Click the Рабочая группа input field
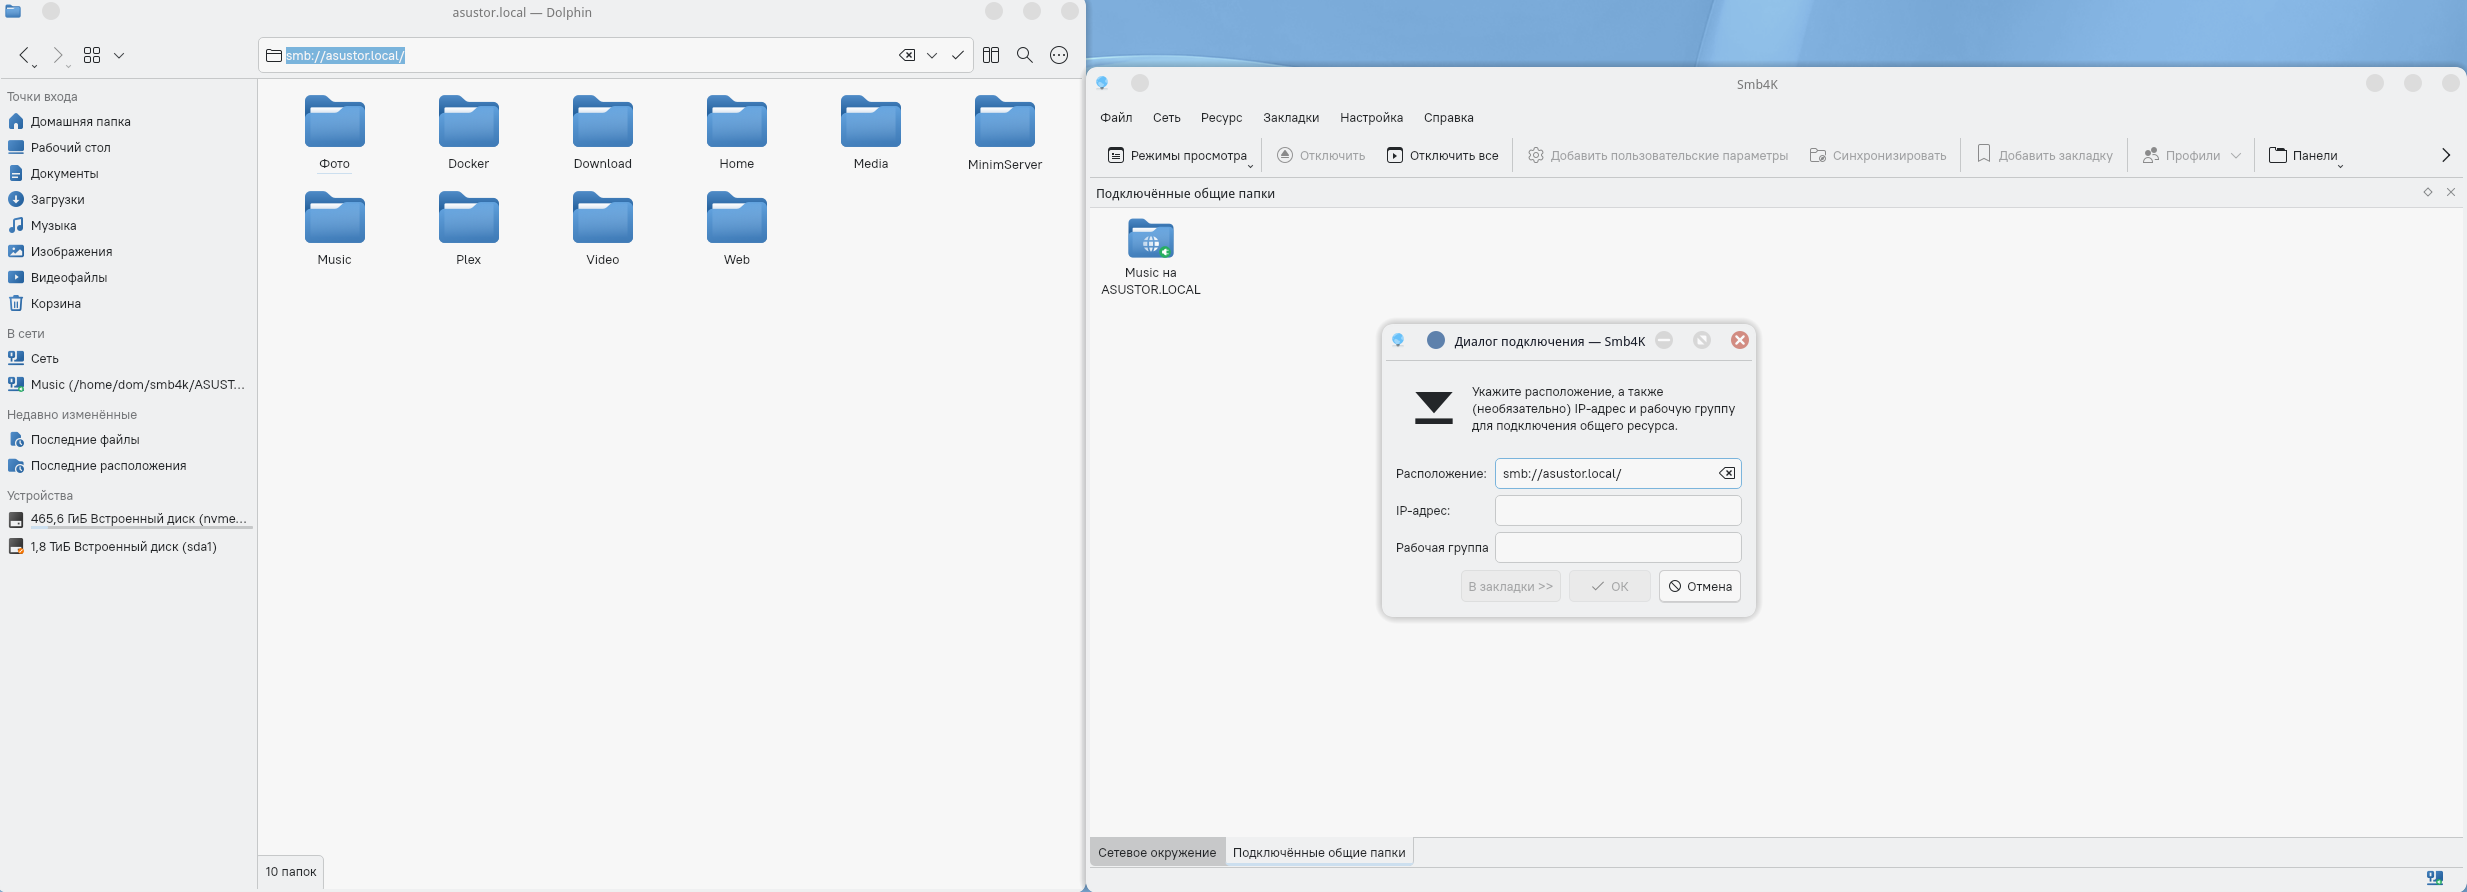 coord(1618,547)
